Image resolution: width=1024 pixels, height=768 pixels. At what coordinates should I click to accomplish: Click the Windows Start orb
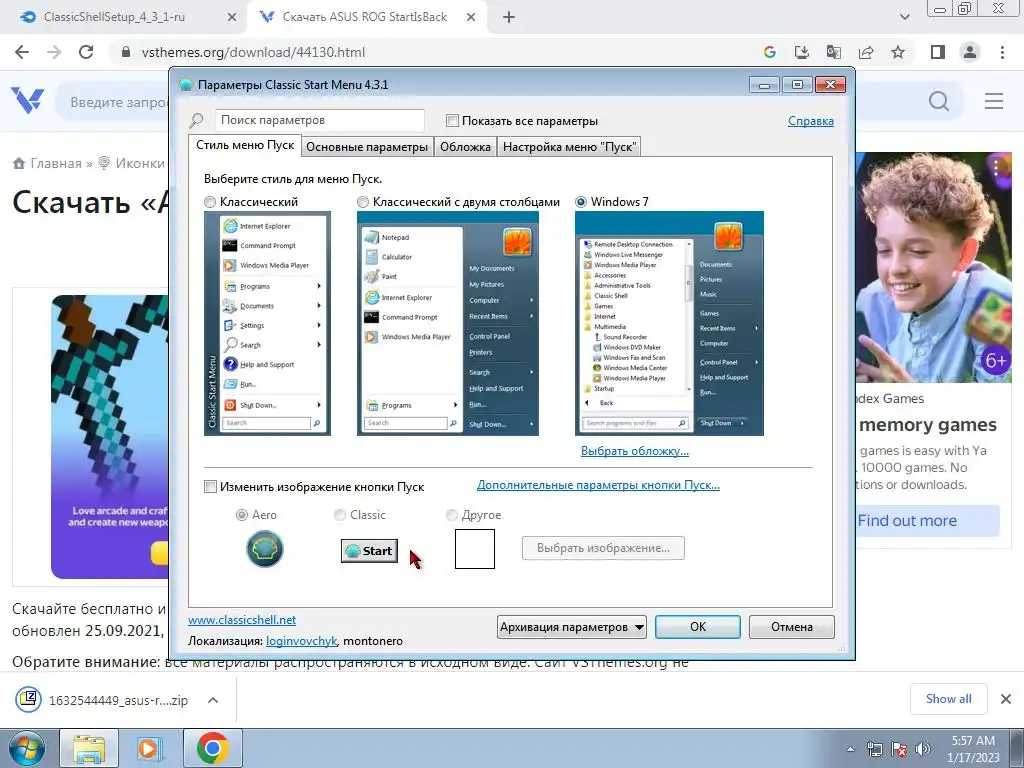click(x=27, y=748)
